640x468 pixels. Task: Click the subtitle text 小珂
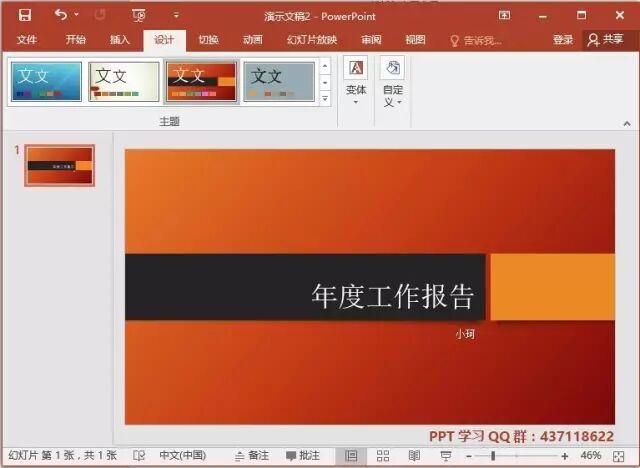pyautogui.click(x=465, y=334)
